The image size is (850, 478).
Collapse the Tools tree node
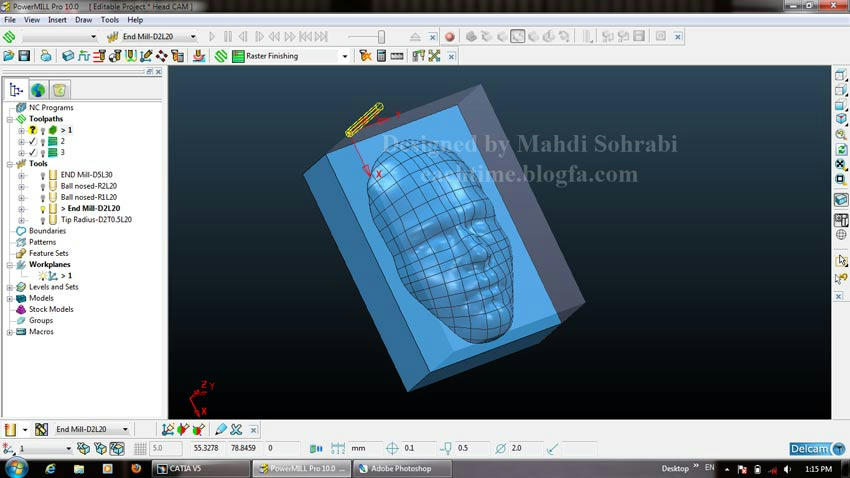tap(10, 164)
